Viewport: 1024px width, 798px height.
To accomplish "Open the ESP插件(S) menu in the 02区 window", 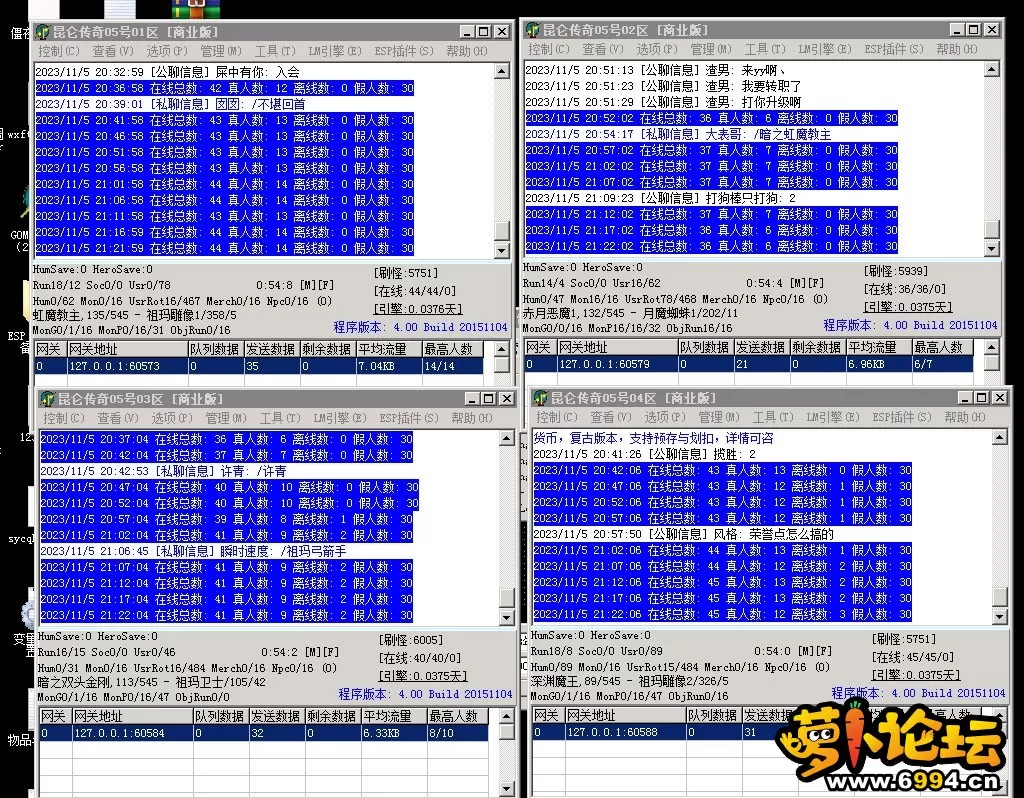I will click(x=894, y=49).
